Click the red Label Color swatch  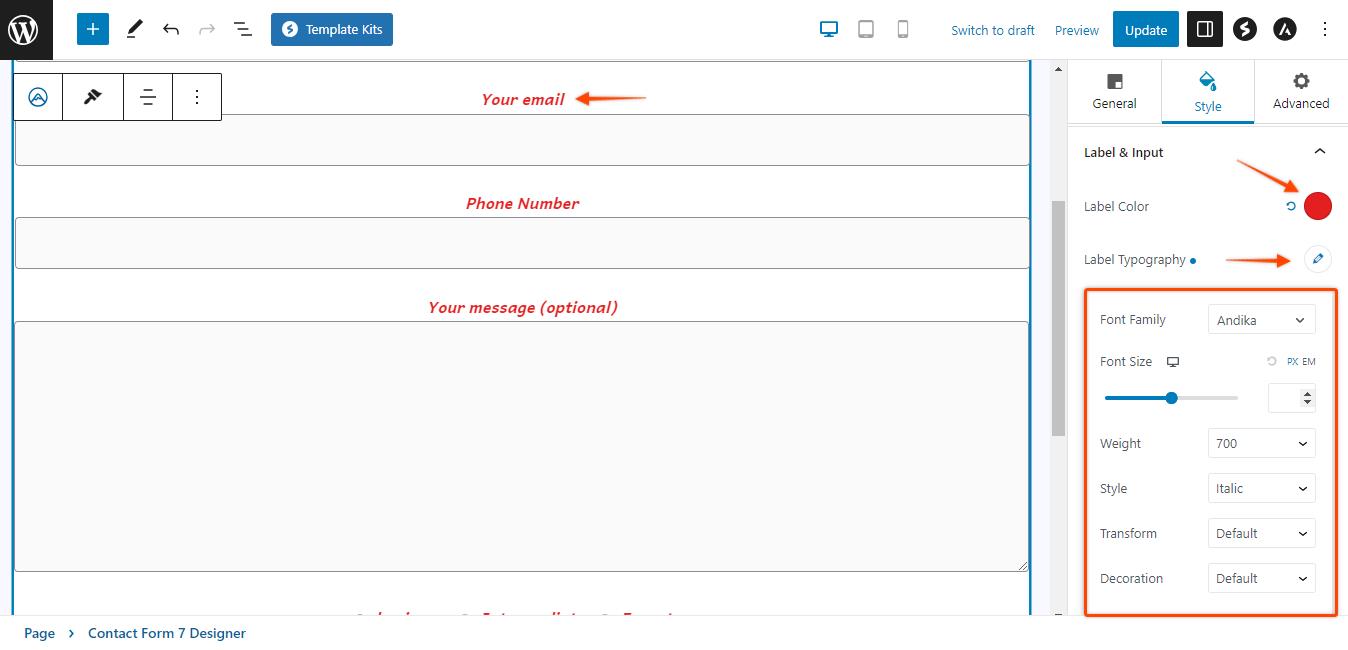[x=1318, y=206]
